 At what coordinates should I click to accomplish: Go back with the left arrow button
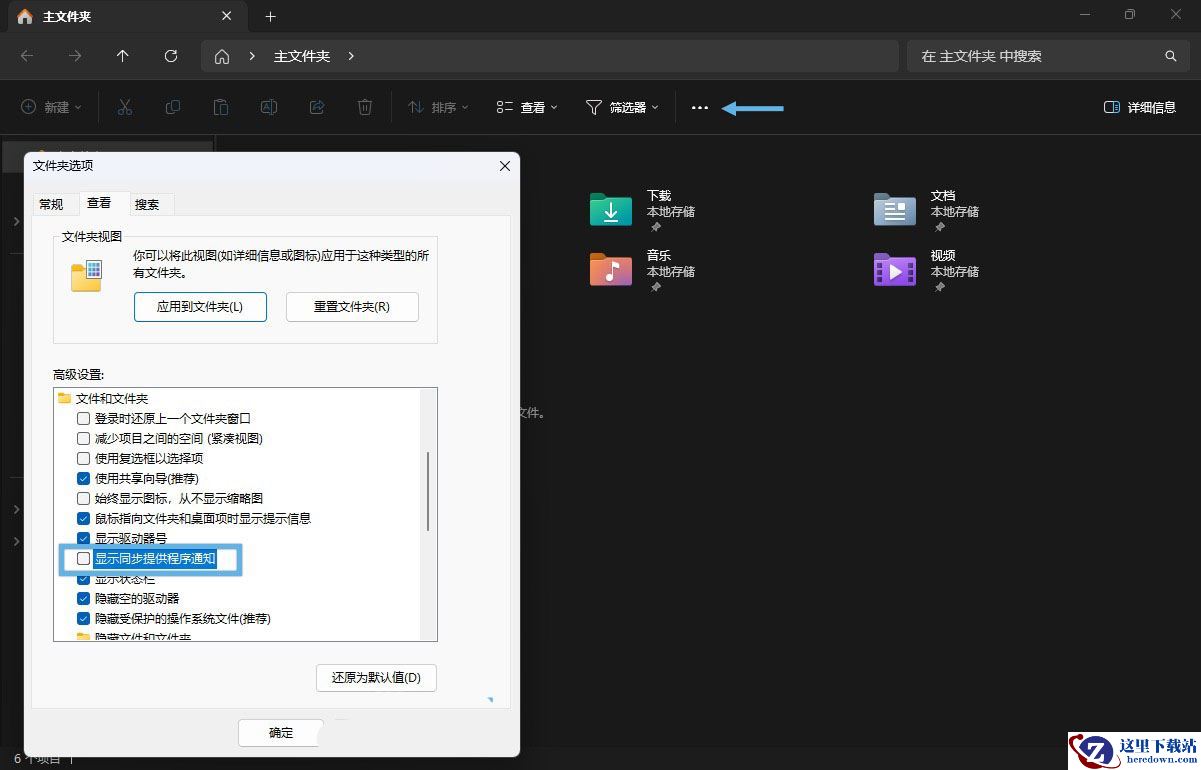pyautogui.click(x=27, y=56)
